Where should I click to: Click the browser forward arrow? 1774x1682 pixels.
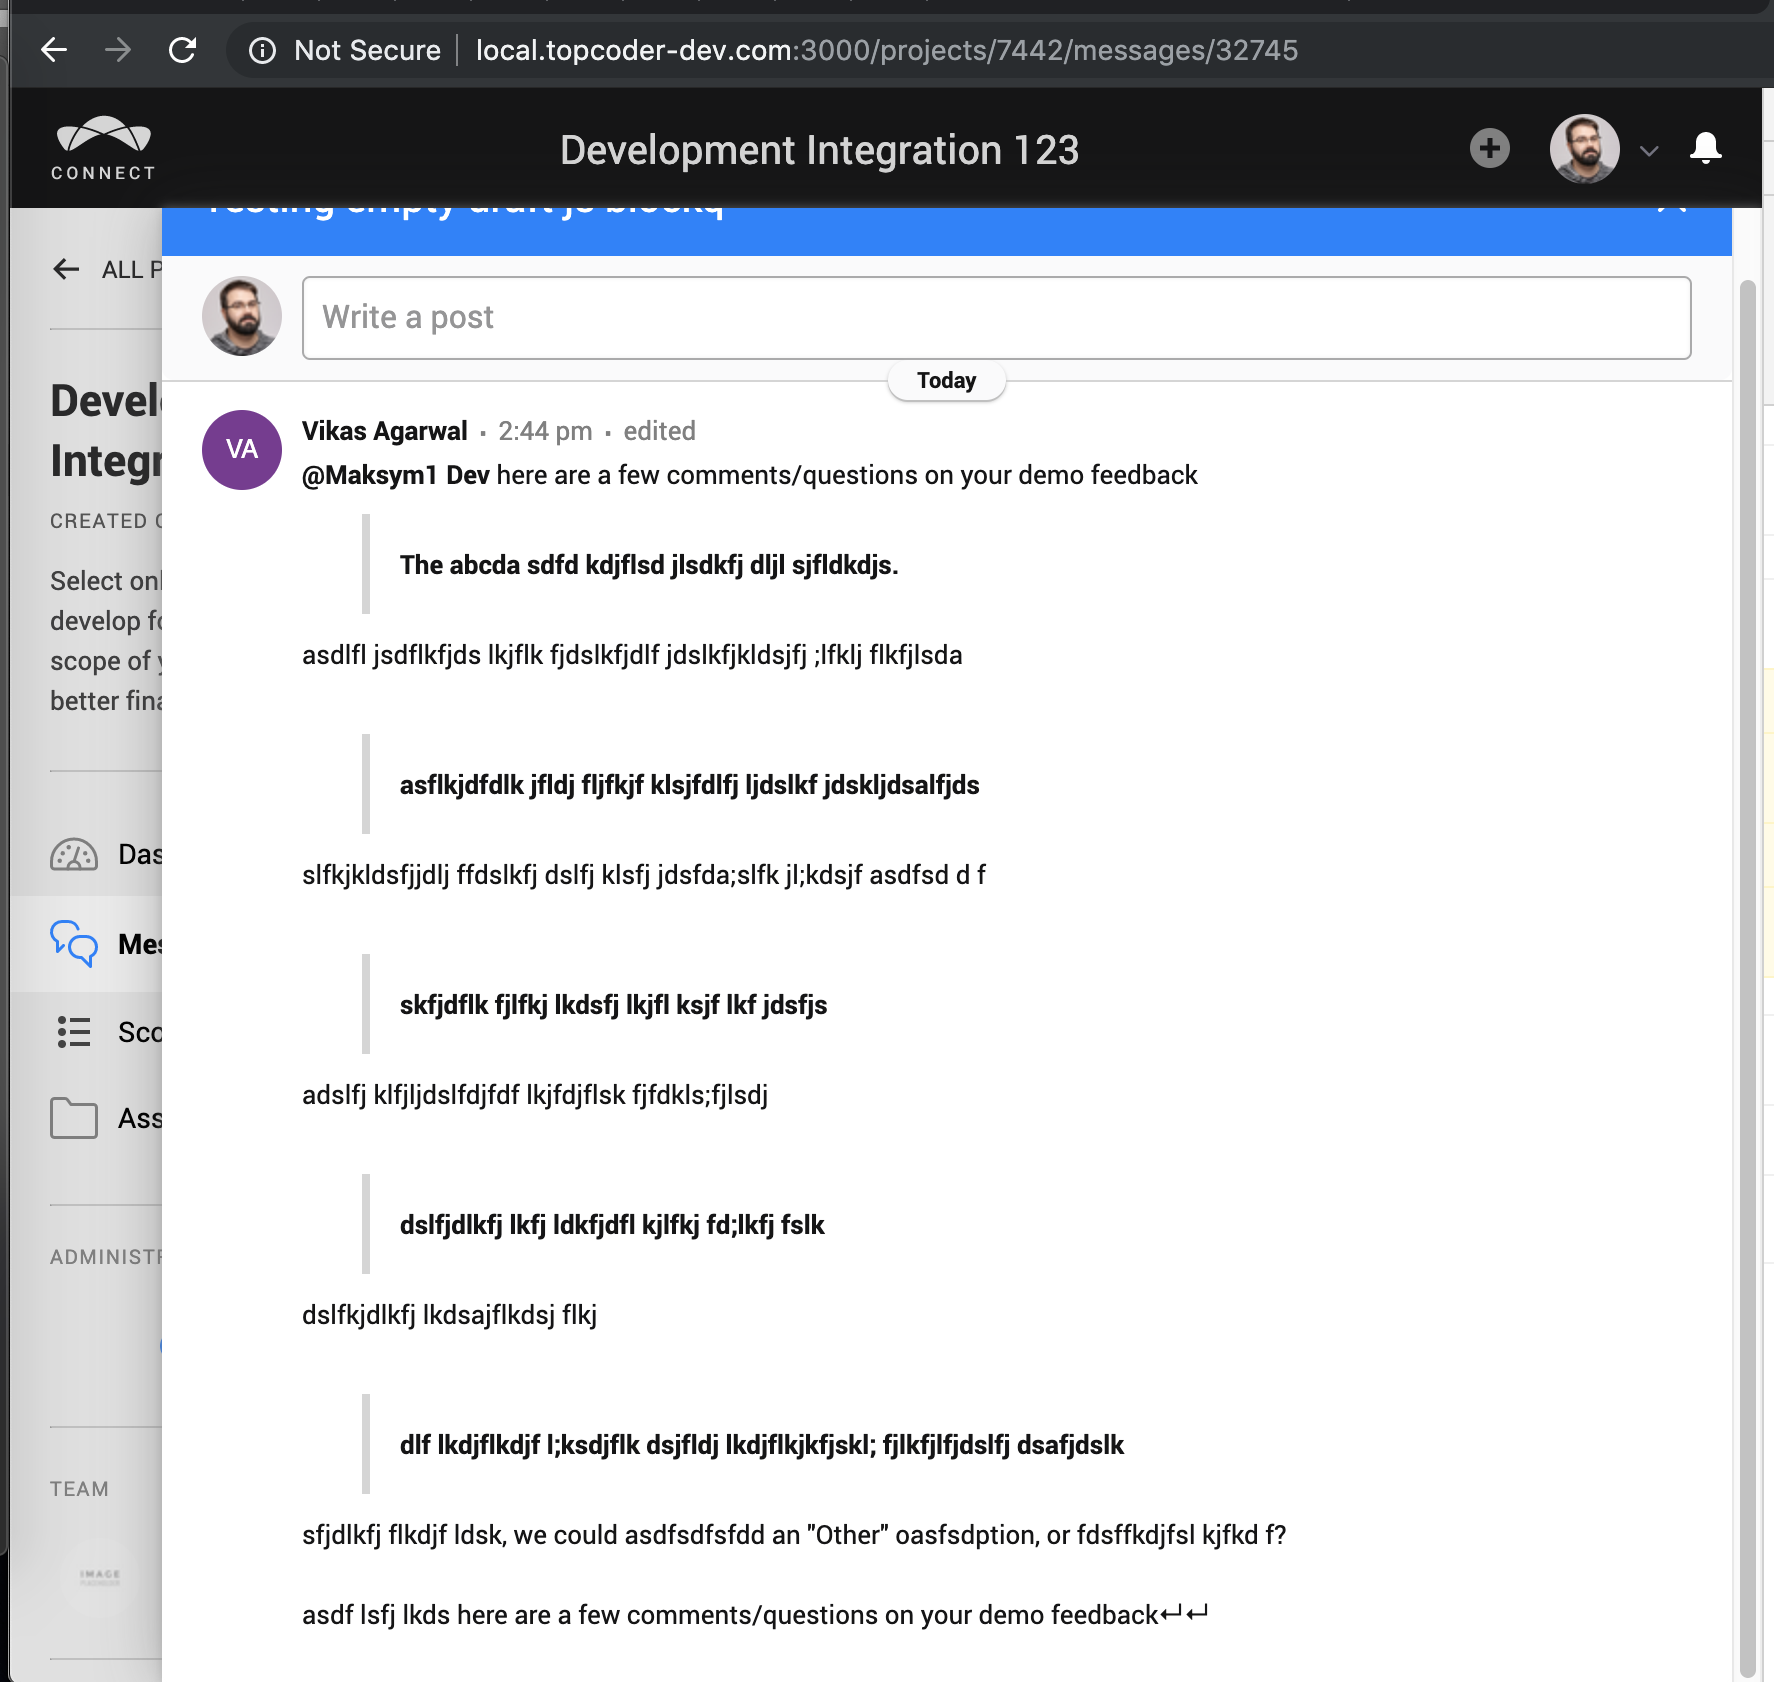point(118,49)
